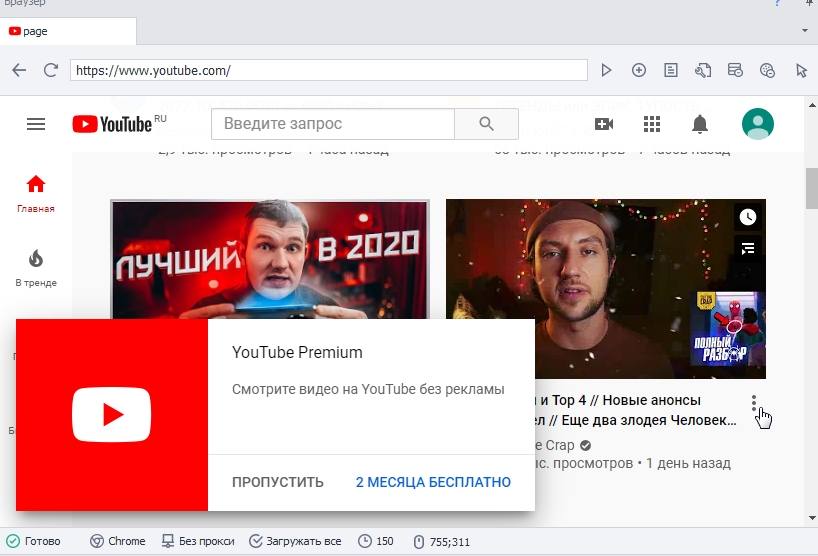
Task: Open the YouTube apps grid icon
Action: click(652, 124)
